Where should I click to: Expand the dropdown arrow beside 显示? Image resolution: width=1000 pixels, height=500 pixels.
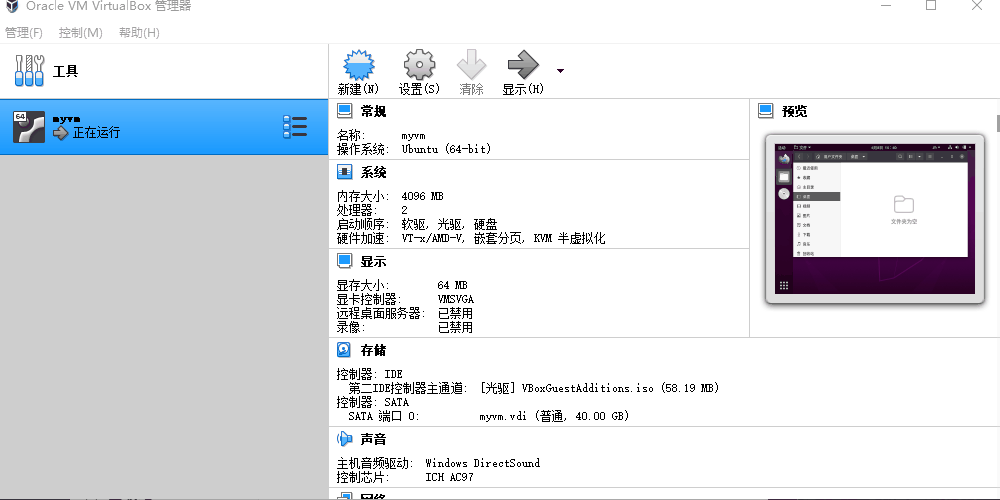click(560, 71)
